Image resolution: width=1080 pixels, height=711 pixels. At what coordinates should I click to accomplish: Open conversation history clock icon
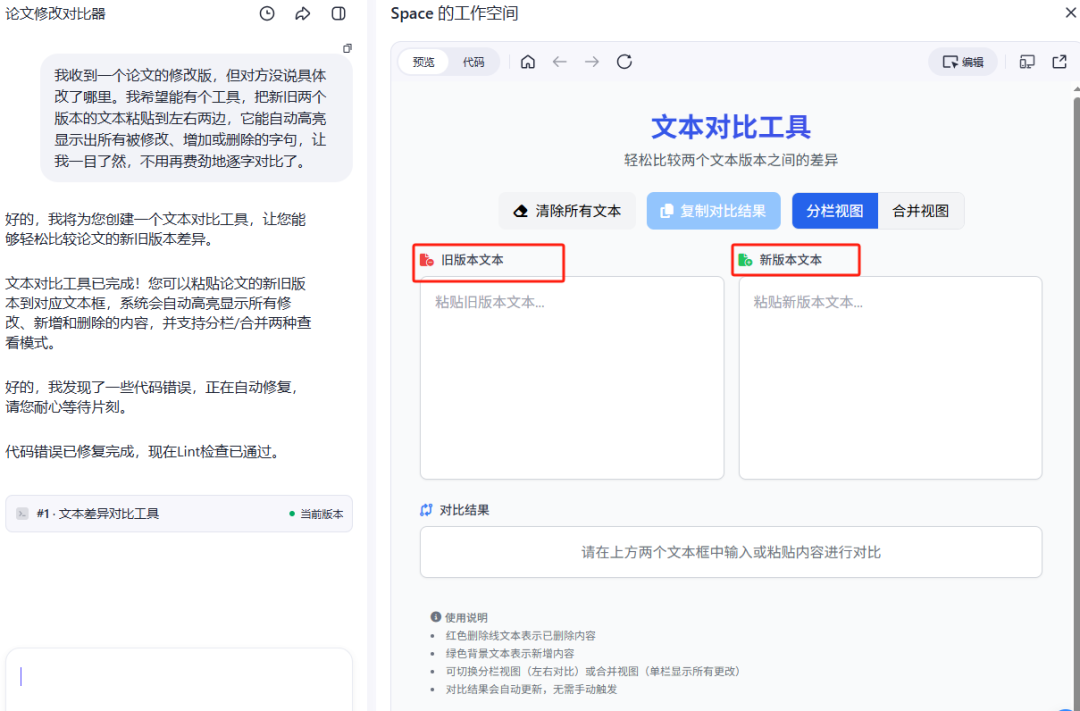pos(267,13)
